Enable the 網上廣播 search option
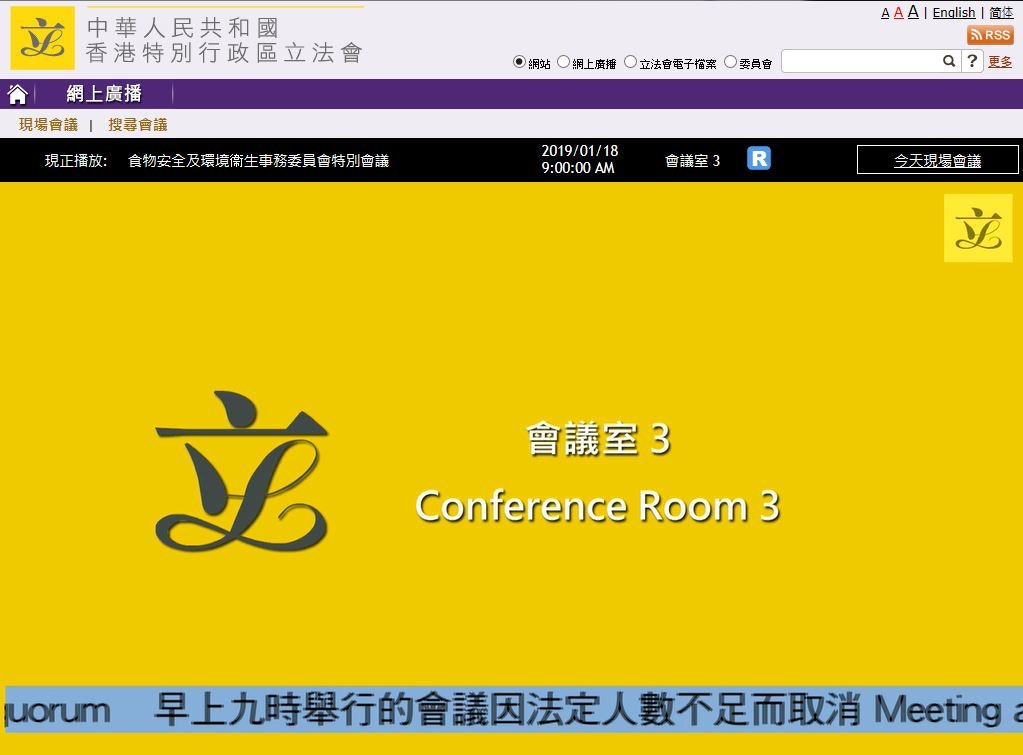Viewport: 1023px width, 755px height. point(561,61)
